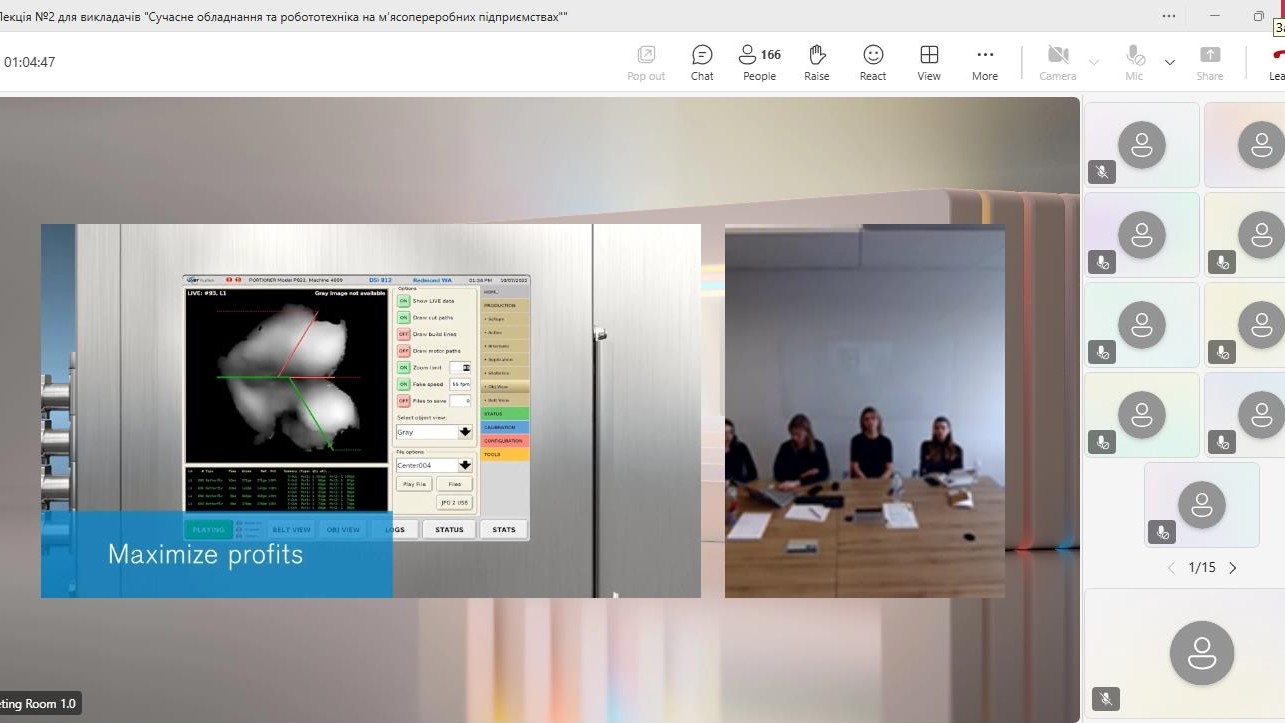1285x723 pixels.
Task: Select the meeting room camera video
Action: tap(865, 411)
